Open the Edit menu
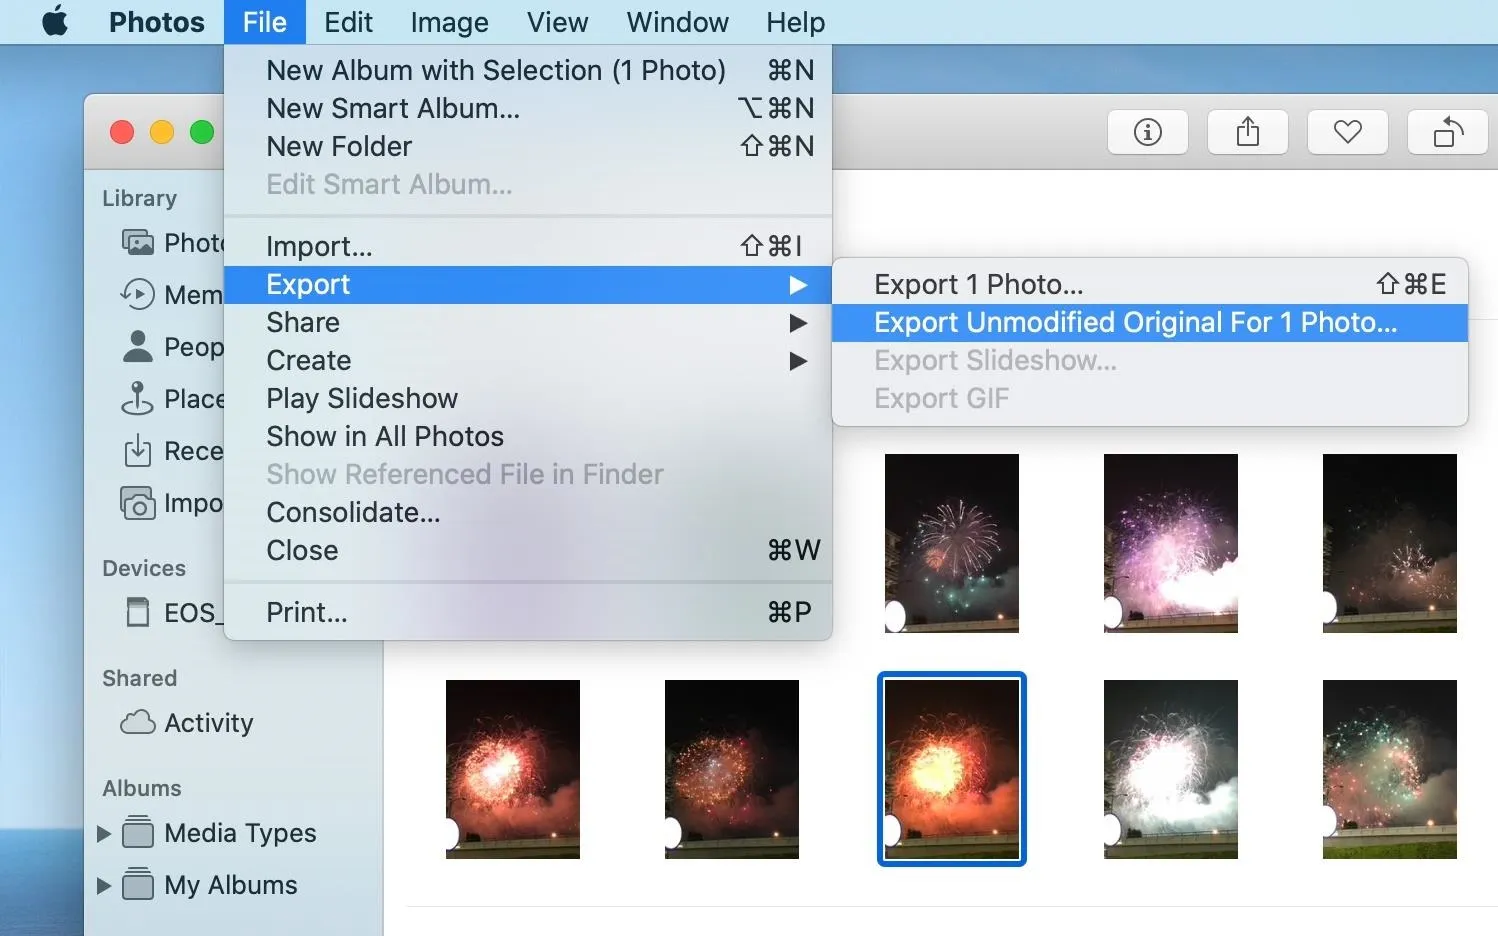Image resolution: width=1498 pixels, height=936 pixels. click(x=348, y=22)
